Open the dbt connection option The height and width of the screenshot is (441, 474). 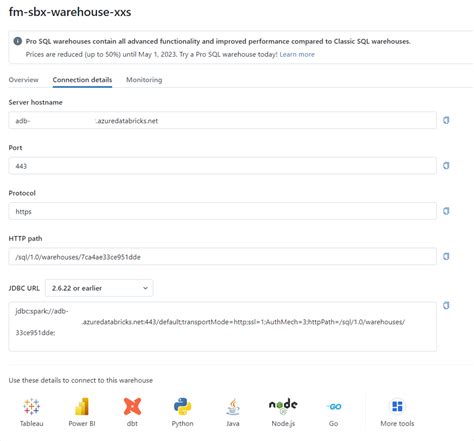pyautogui.click(x=132, y=412)
